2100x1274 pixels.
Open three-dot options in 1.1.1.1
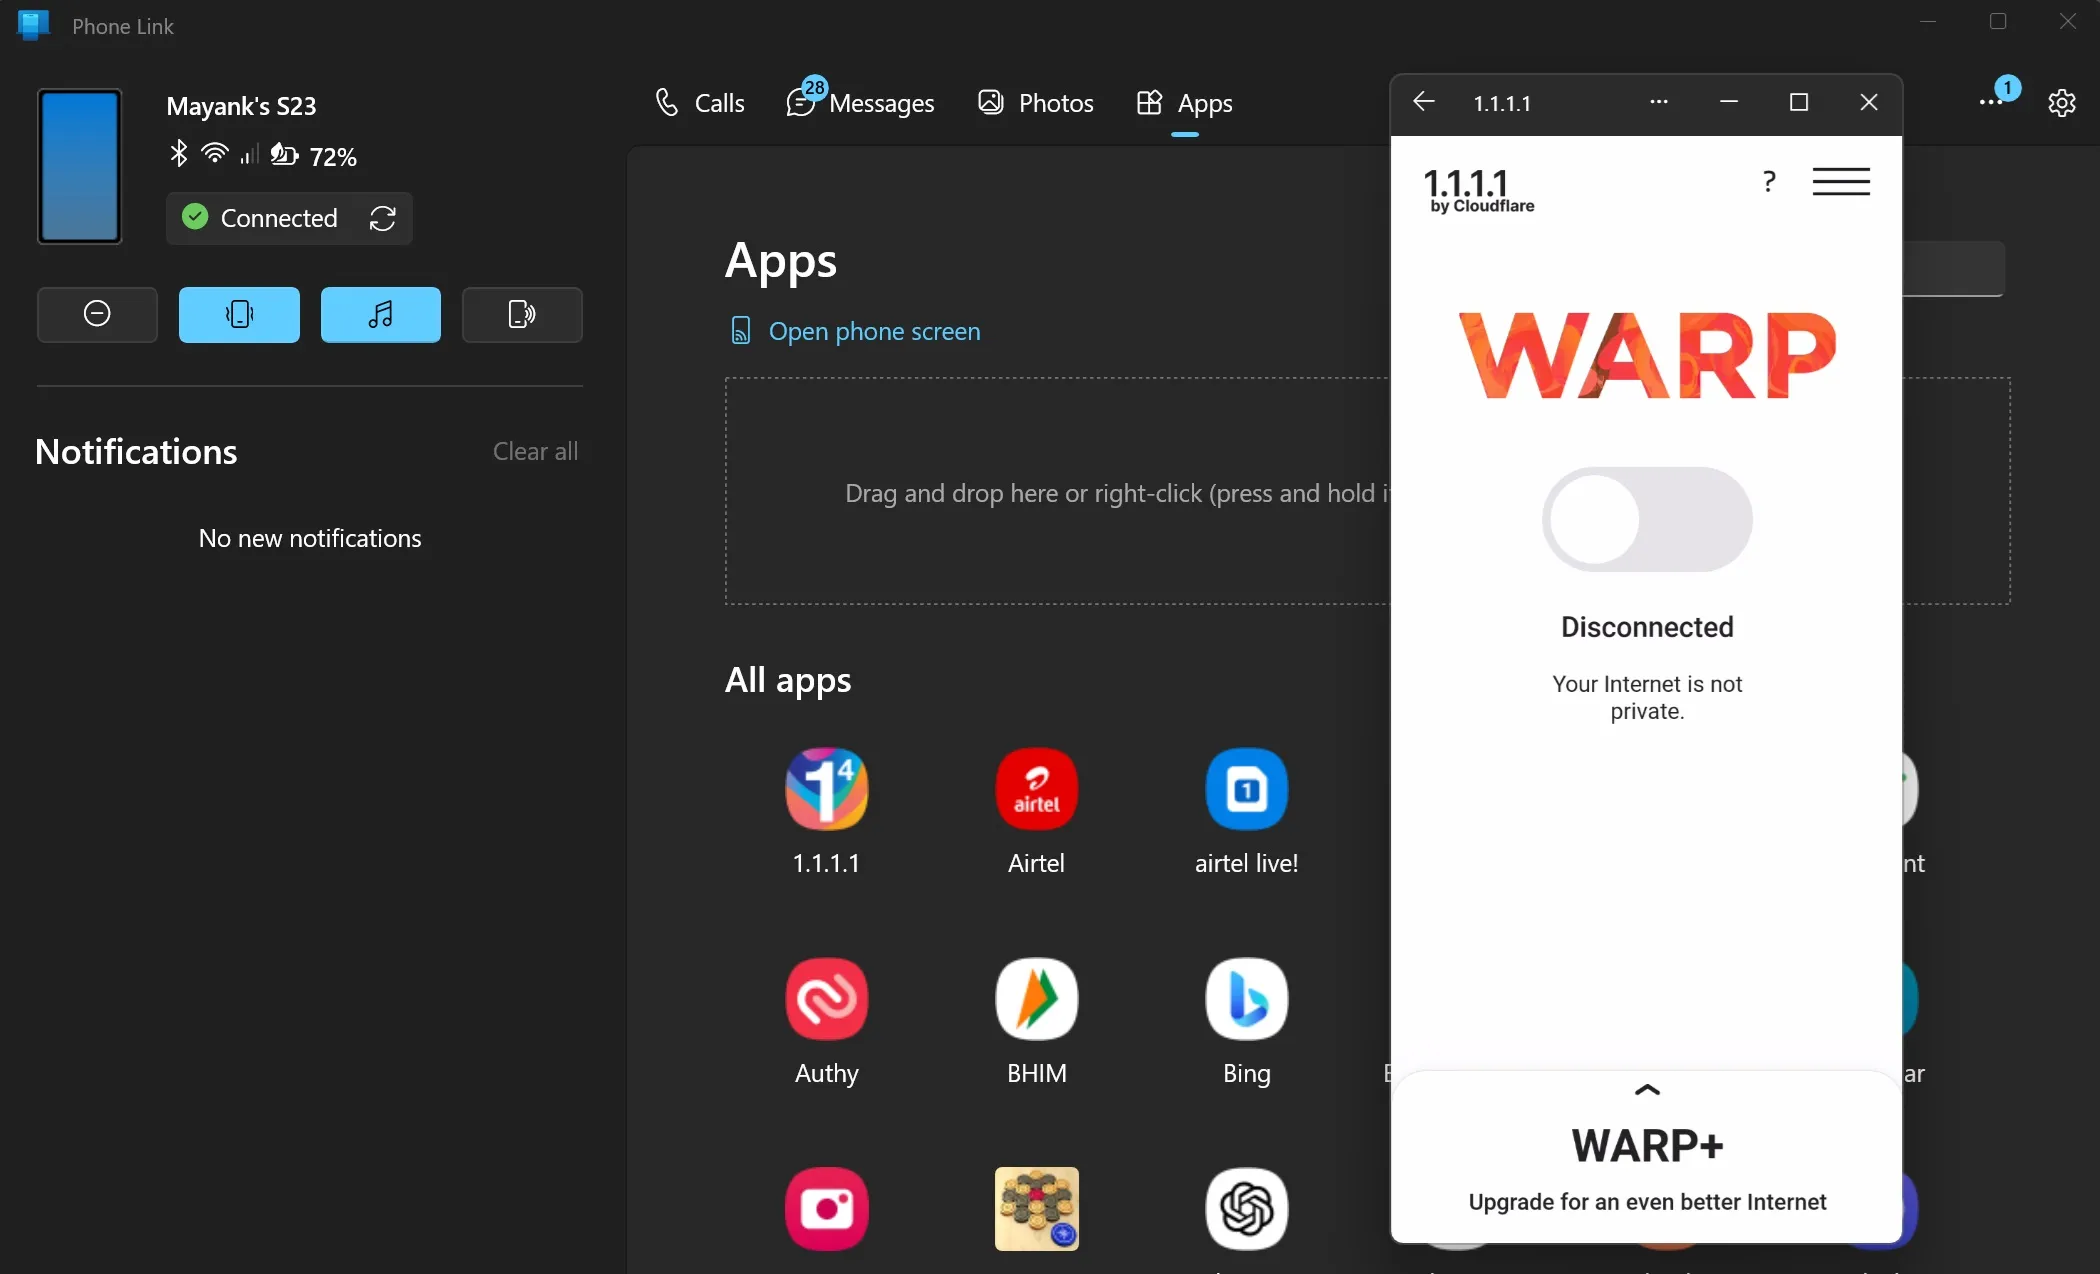pos(1658,102)
